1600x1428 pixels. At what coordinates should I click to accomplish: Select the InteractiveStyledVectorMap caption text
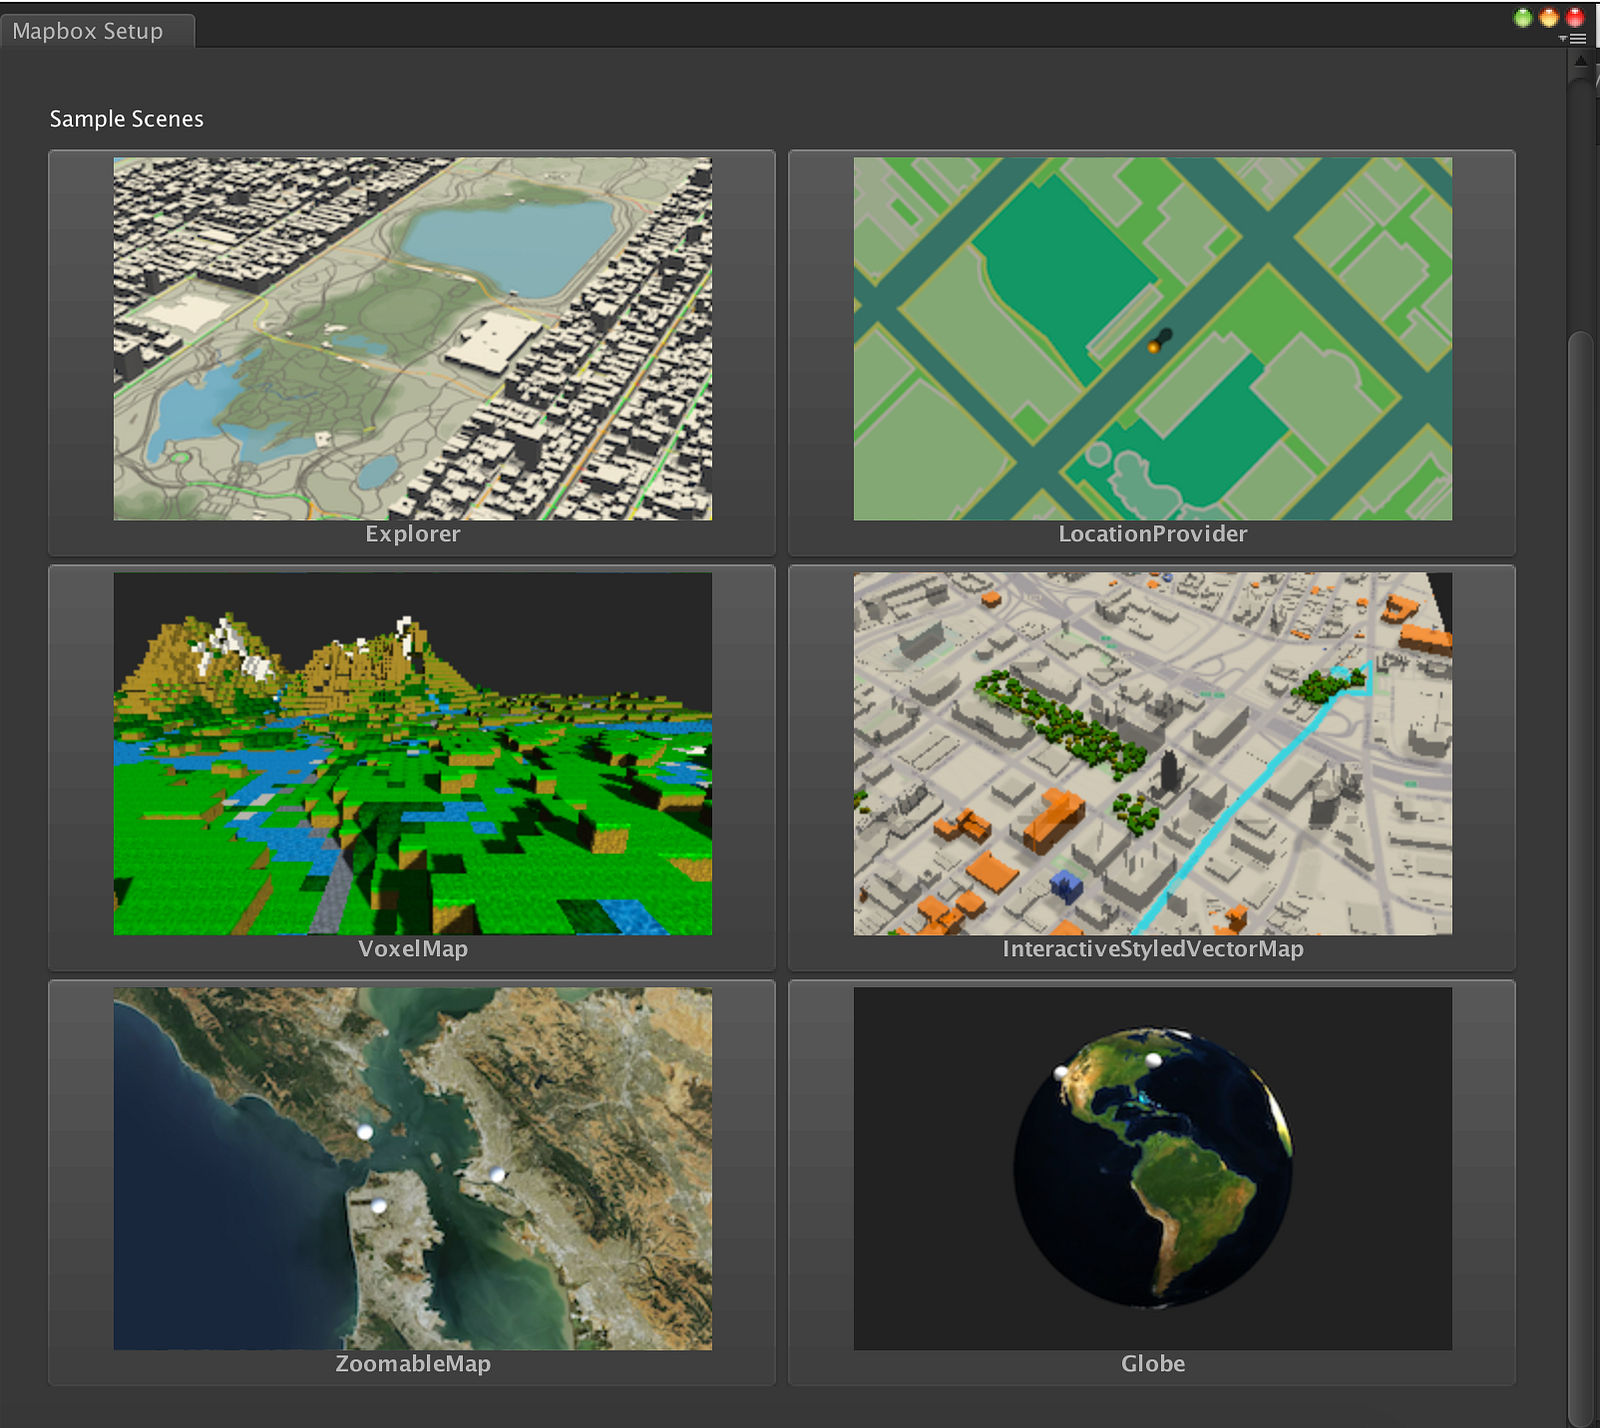(x=1153, y=949)
